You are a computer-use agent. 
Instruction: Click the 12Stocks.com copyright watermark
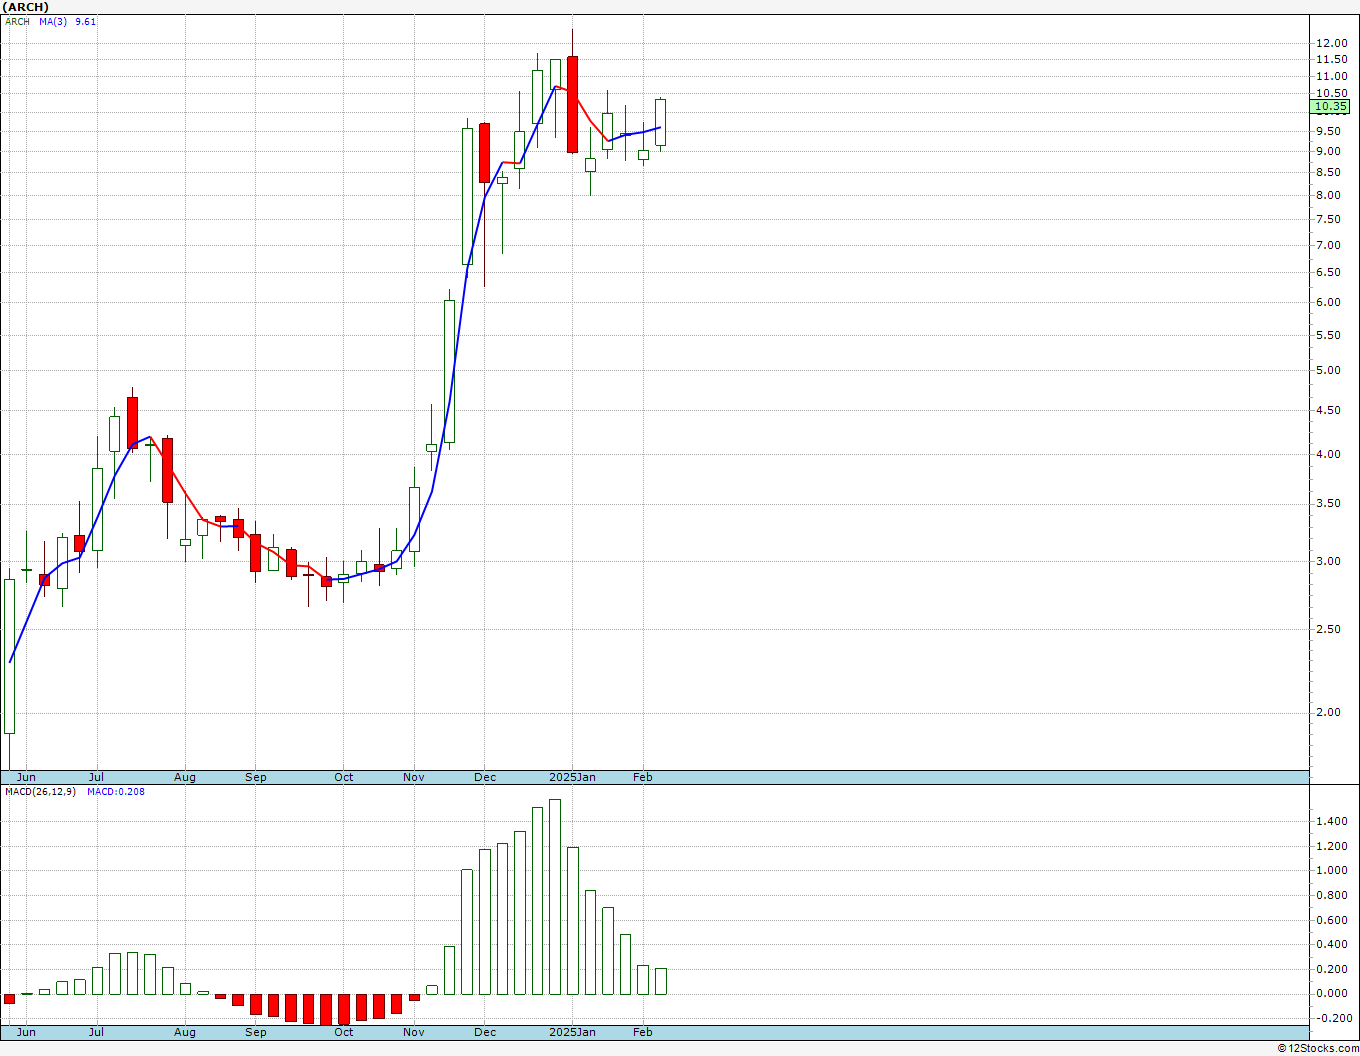[1317, 1048]
